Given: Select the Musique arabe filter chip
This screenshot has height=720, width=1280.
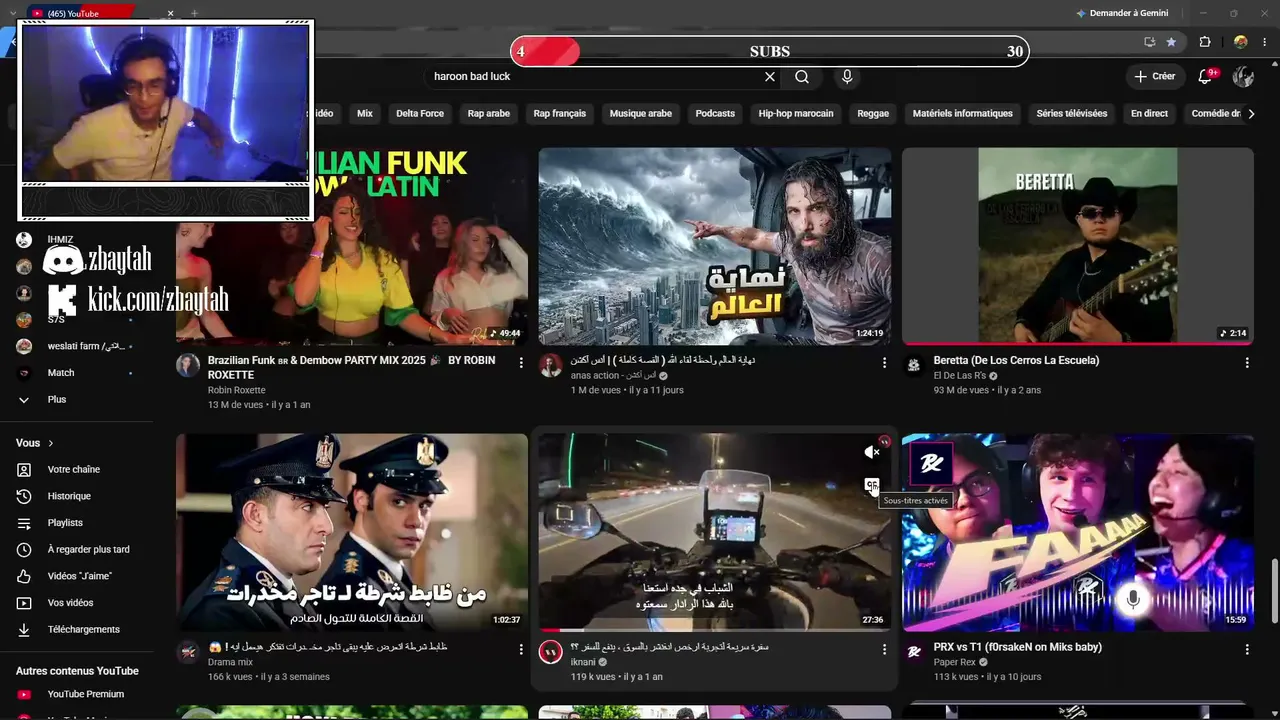Looking at the screenshot, I should click(x=641, y=114).
